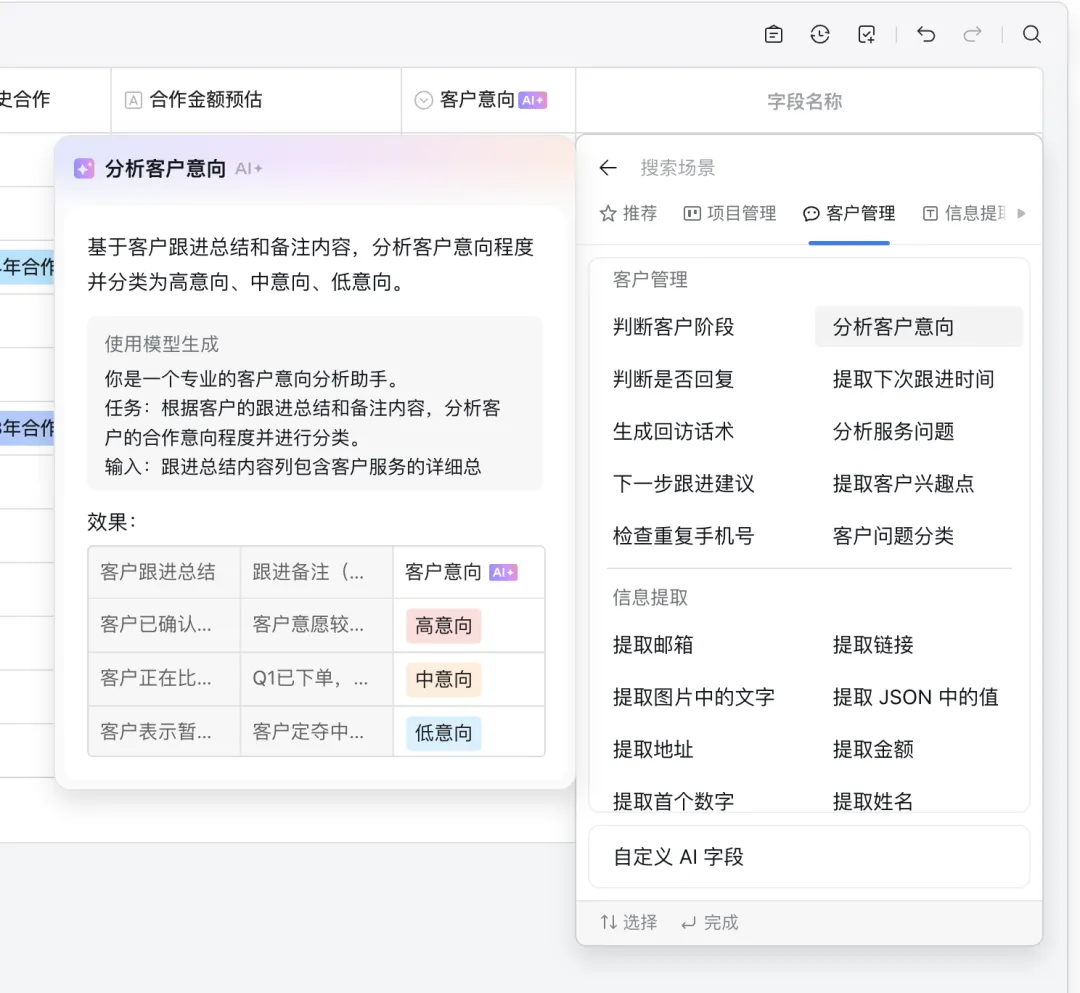Select 判断是否回复 option

click(674, 379)
